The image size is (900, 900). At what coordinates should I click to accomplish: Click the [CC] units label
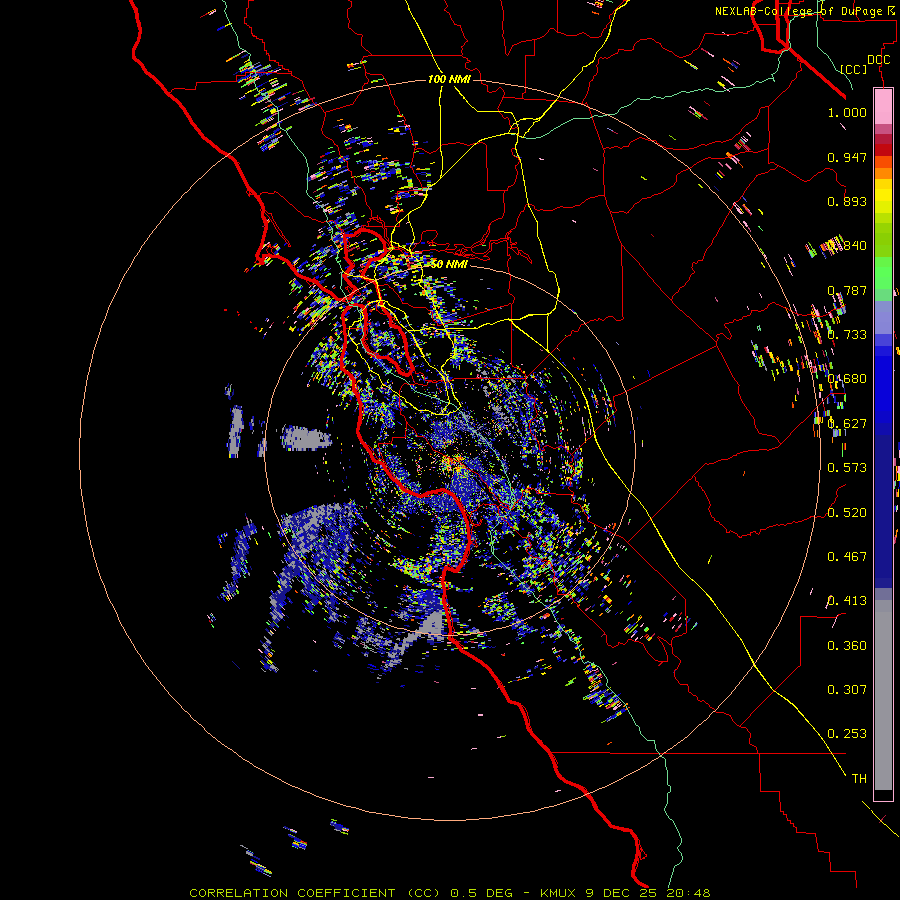tap(853, 69)
